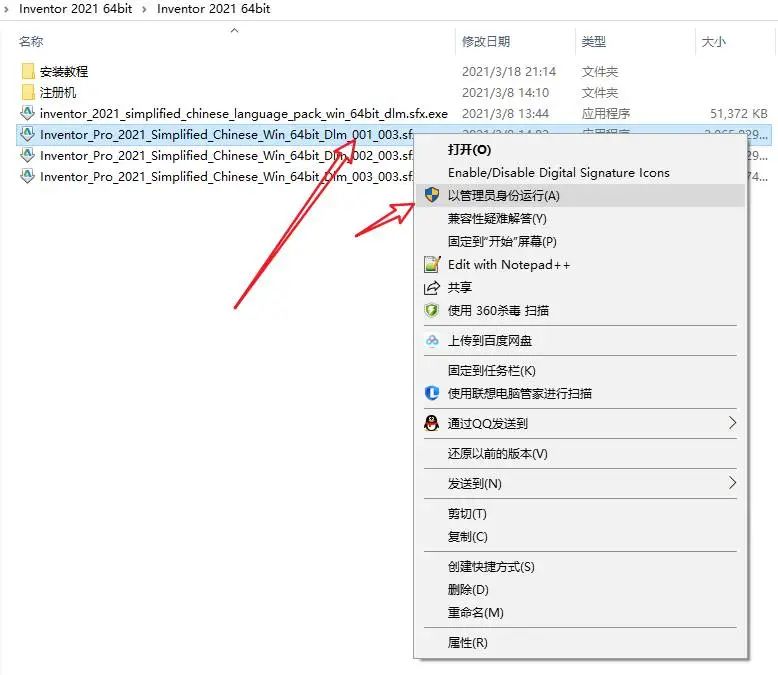Click the QQ penguin icon
The width and height of the screenshot is (778, 675).
[432, 423]
